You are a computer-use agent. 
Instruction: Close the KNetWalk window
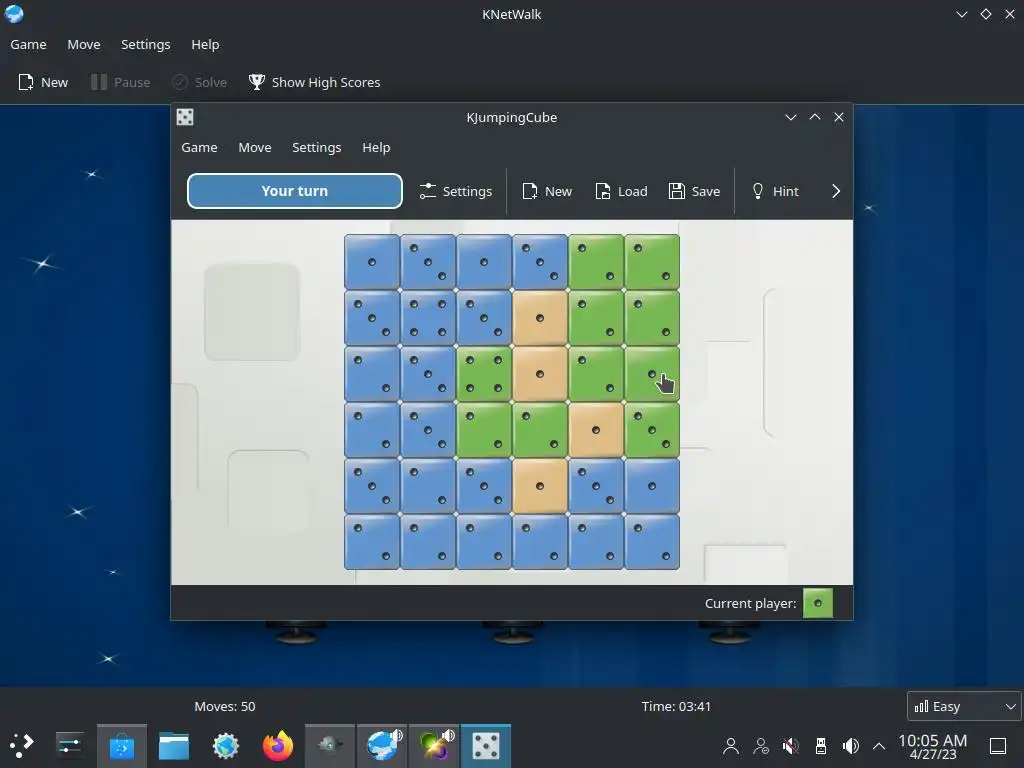click(1010, 14)
